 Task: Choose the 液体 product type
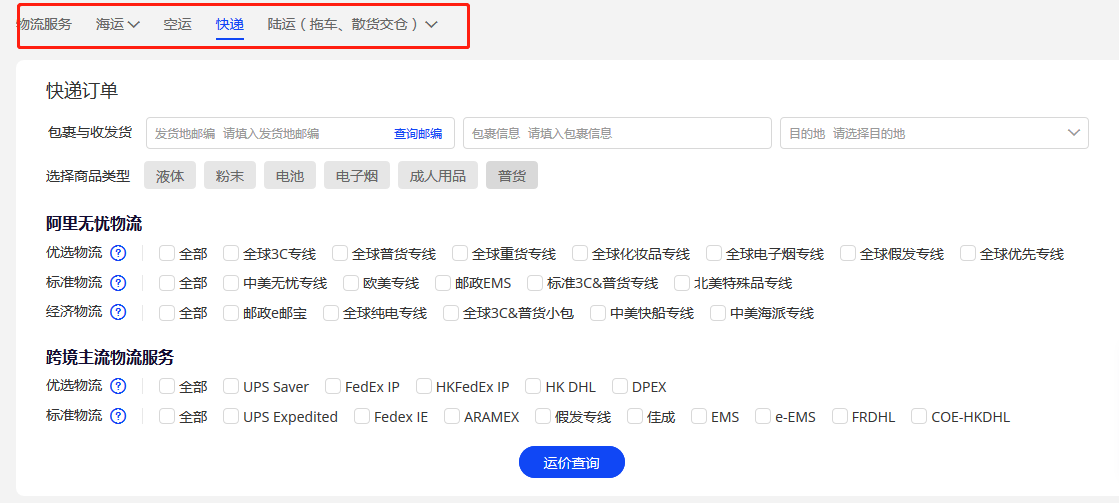(170, 176)
